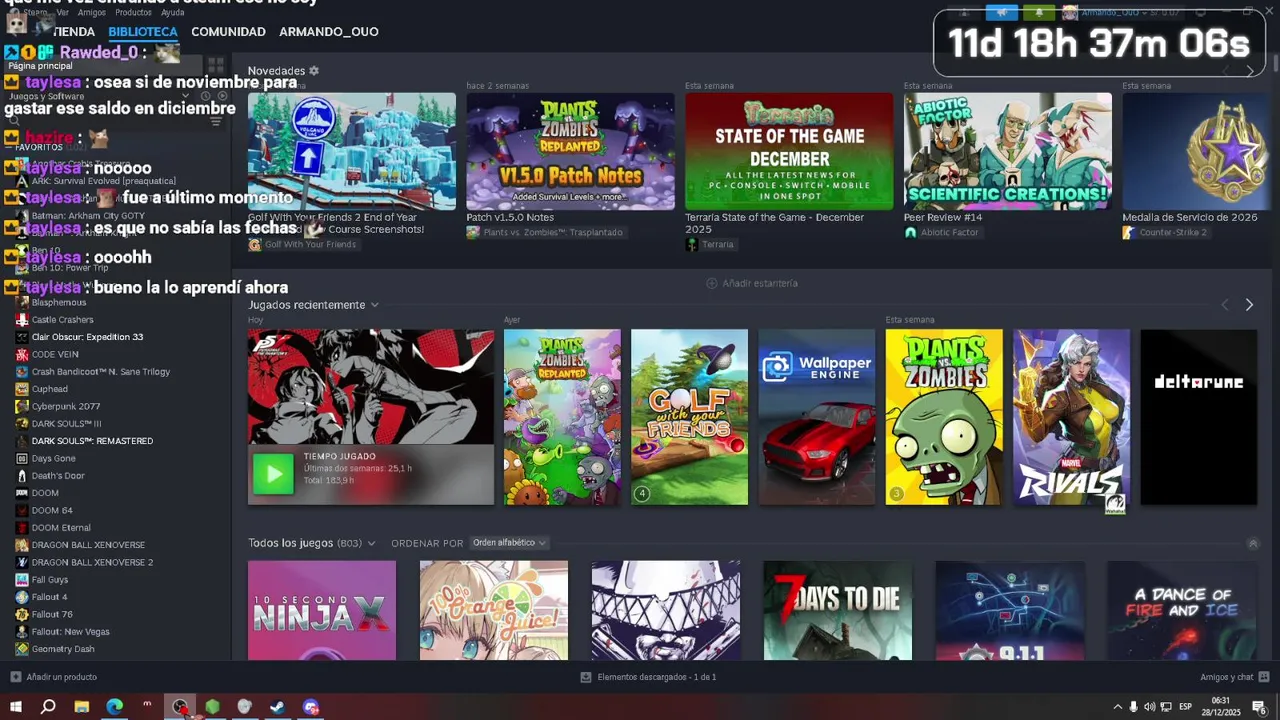The height and width of the screenshot is (720, 1280).
Task: Open Amigos y chat icon
Action: 1264,677
